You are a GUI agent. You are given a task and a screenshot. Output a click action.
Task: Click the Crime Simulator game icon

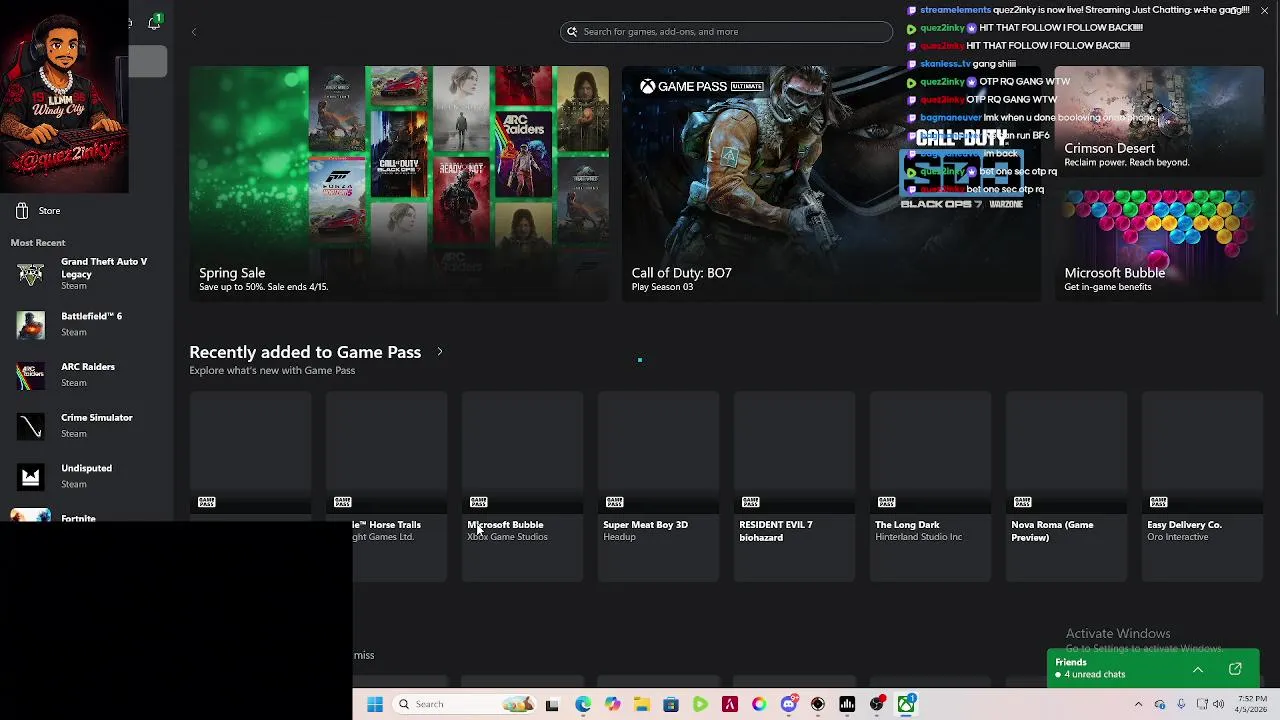click(x=31, y=426)
